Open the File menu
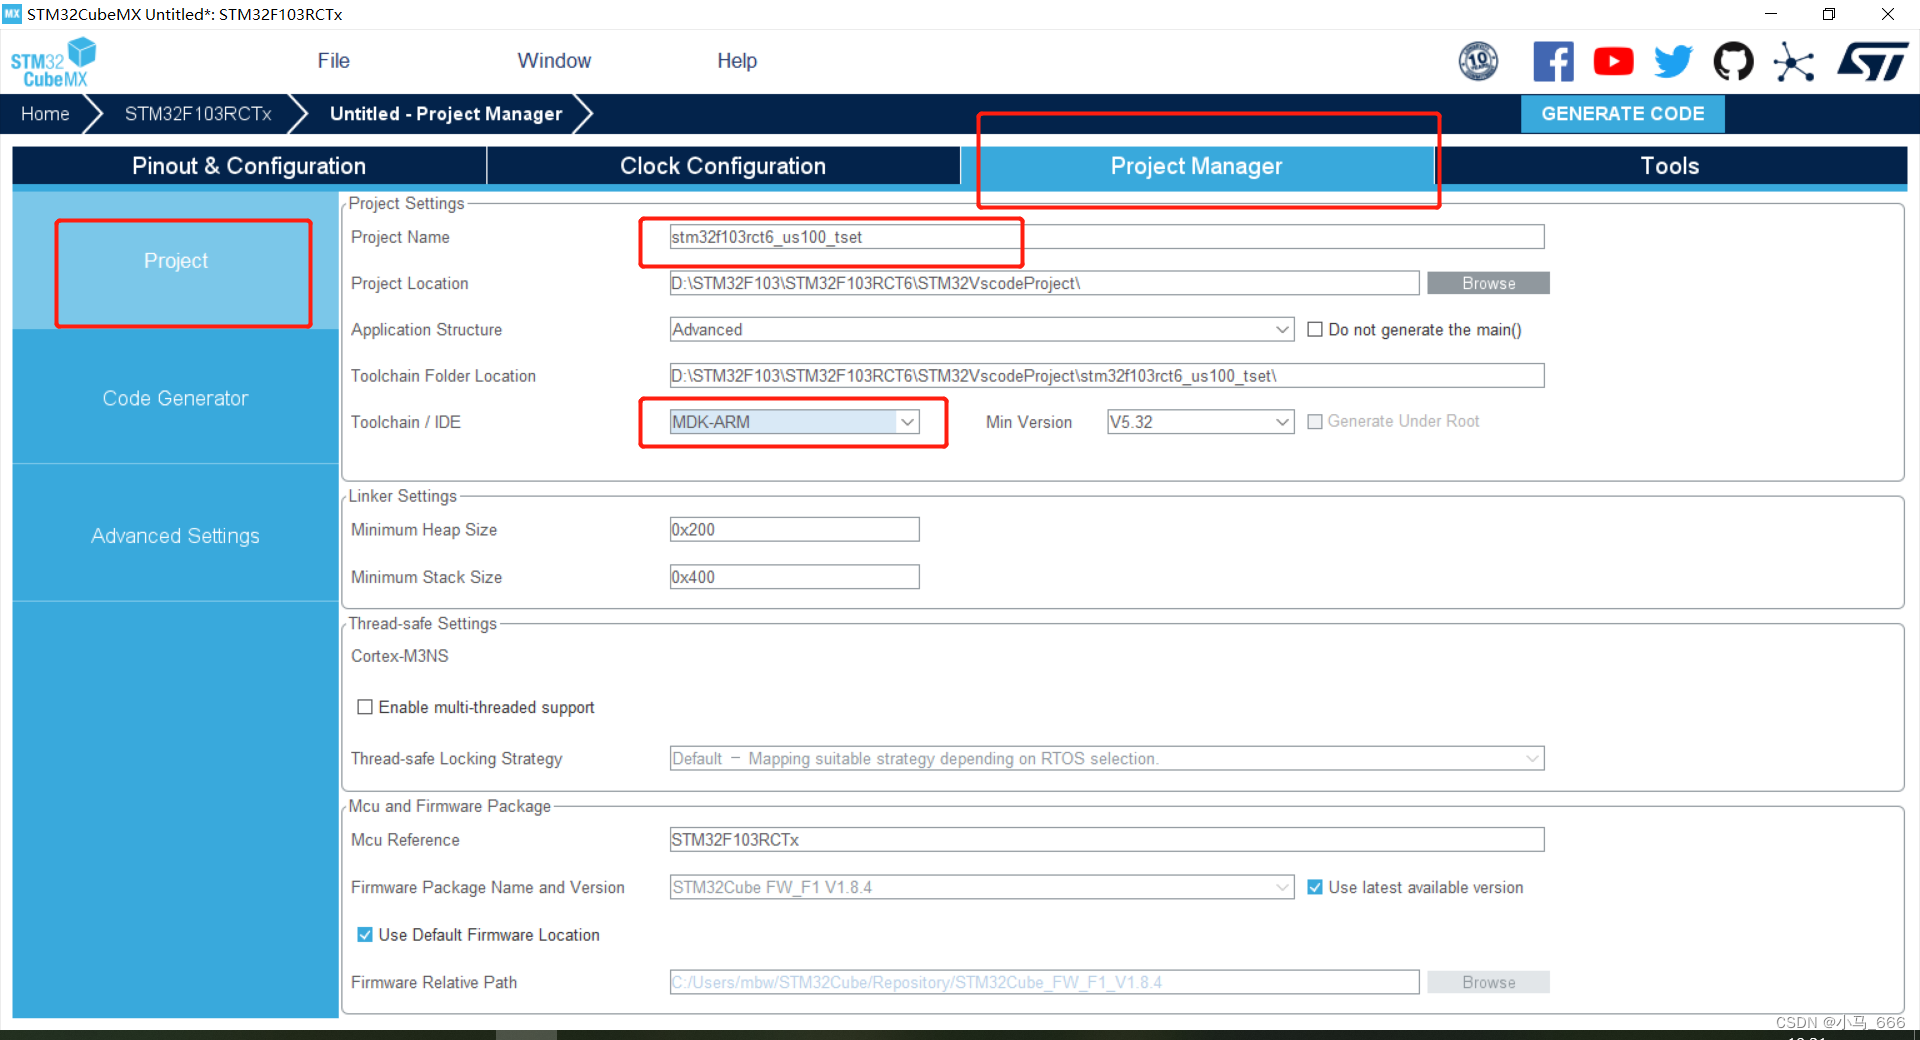 333,61
